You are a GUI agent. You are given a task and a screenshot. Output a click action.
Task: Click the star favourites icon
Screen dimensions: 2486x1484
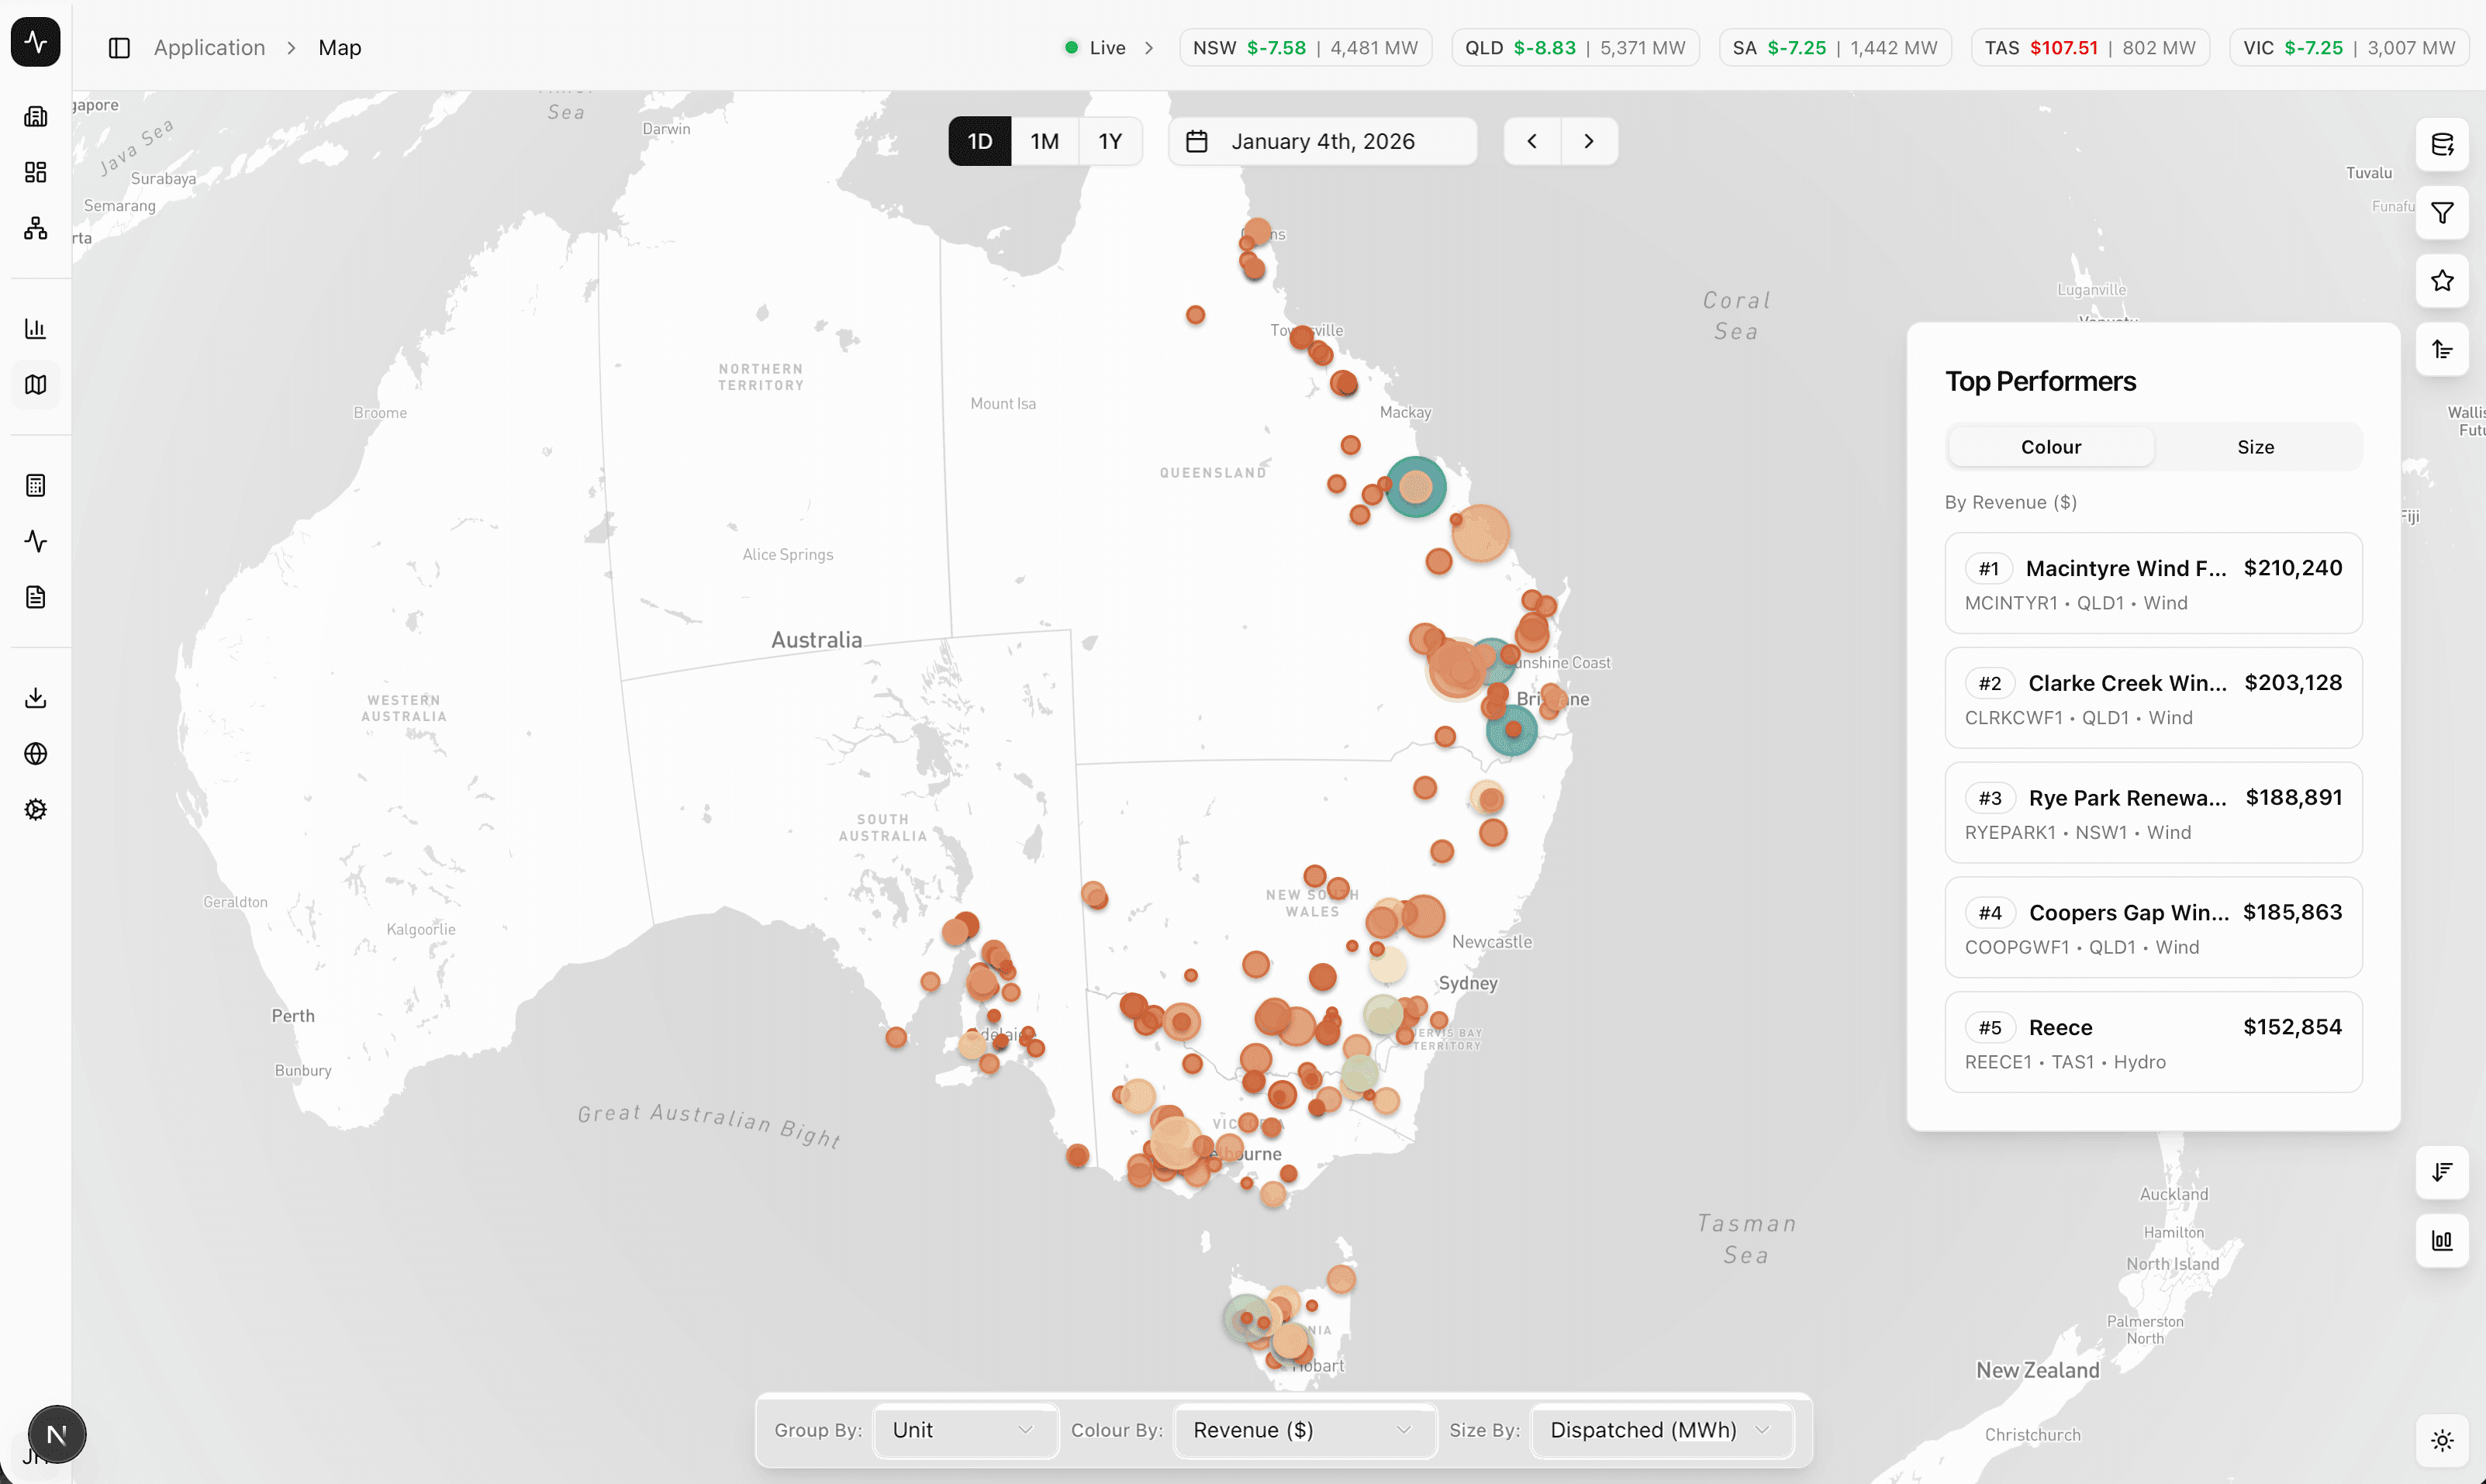[x=2442, y=281]
